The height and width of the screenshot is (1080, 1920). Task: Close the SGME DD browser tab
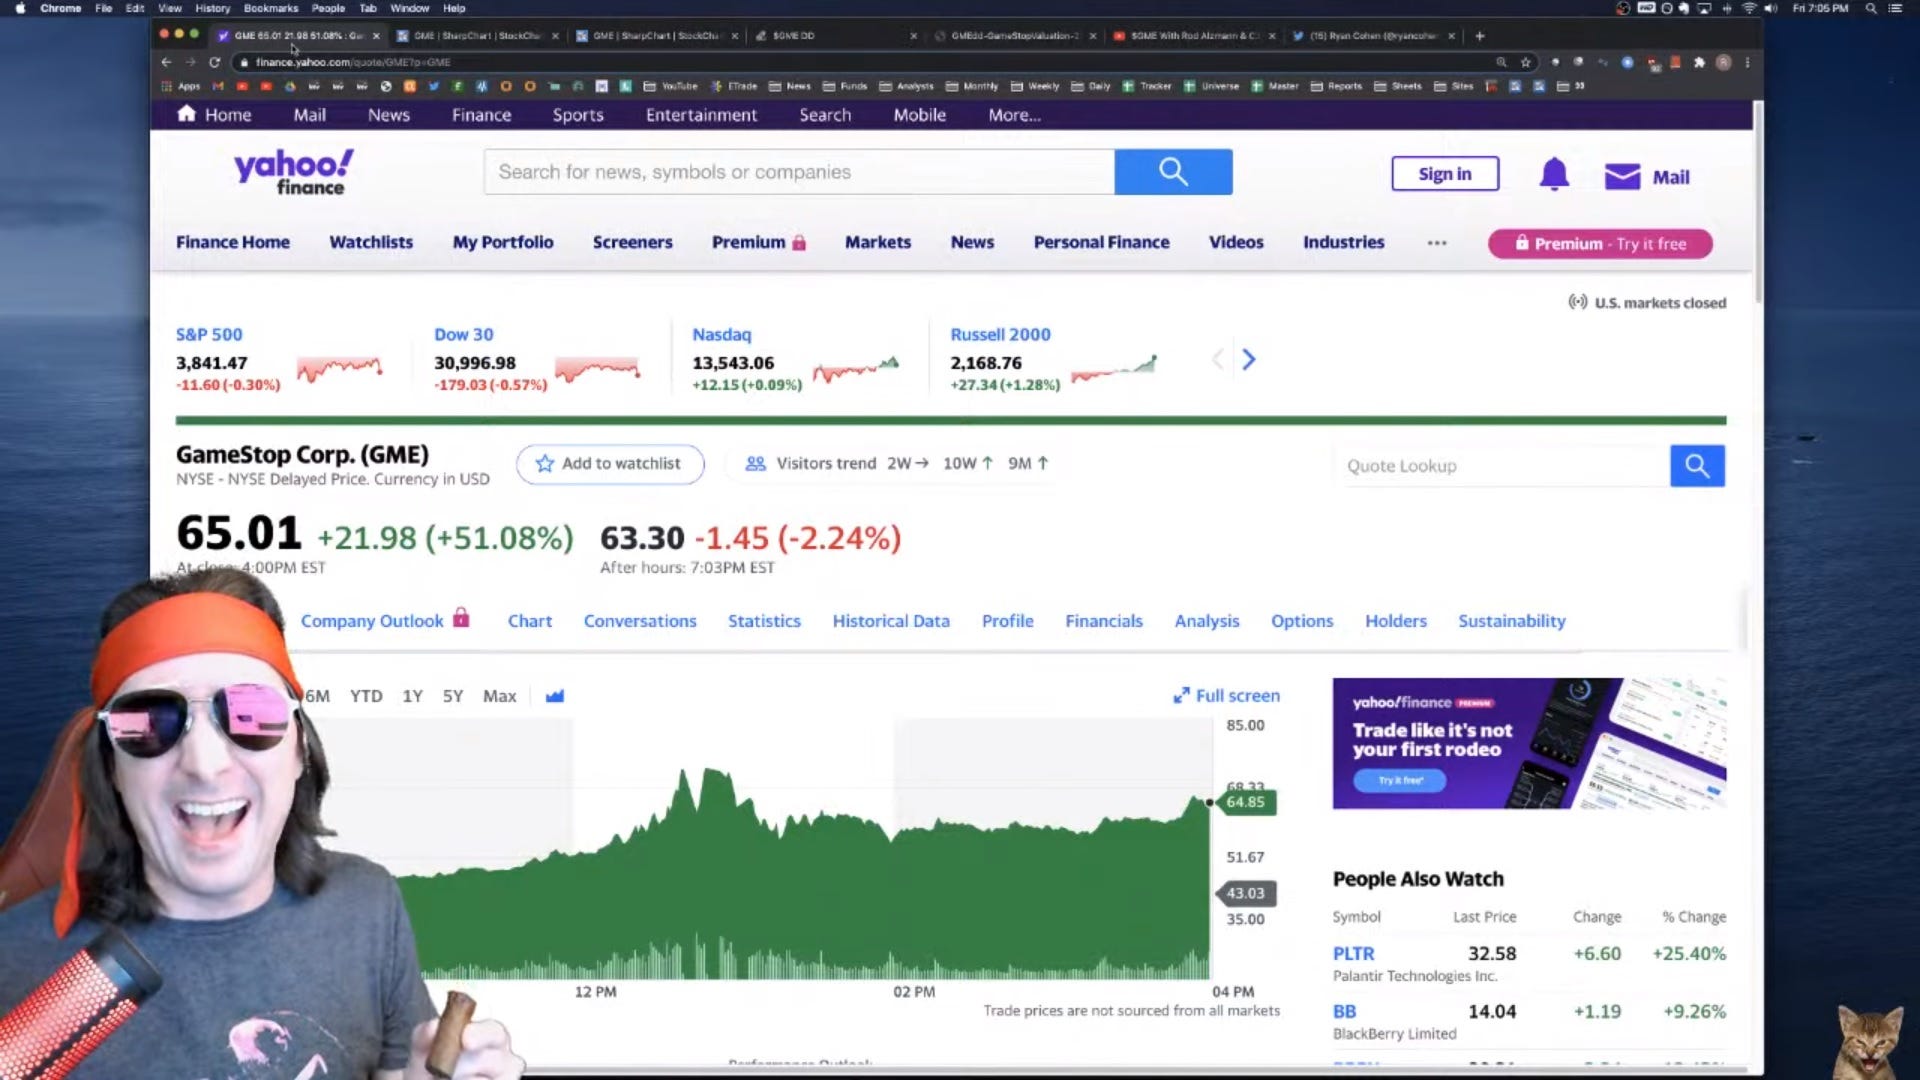(913, 35)
